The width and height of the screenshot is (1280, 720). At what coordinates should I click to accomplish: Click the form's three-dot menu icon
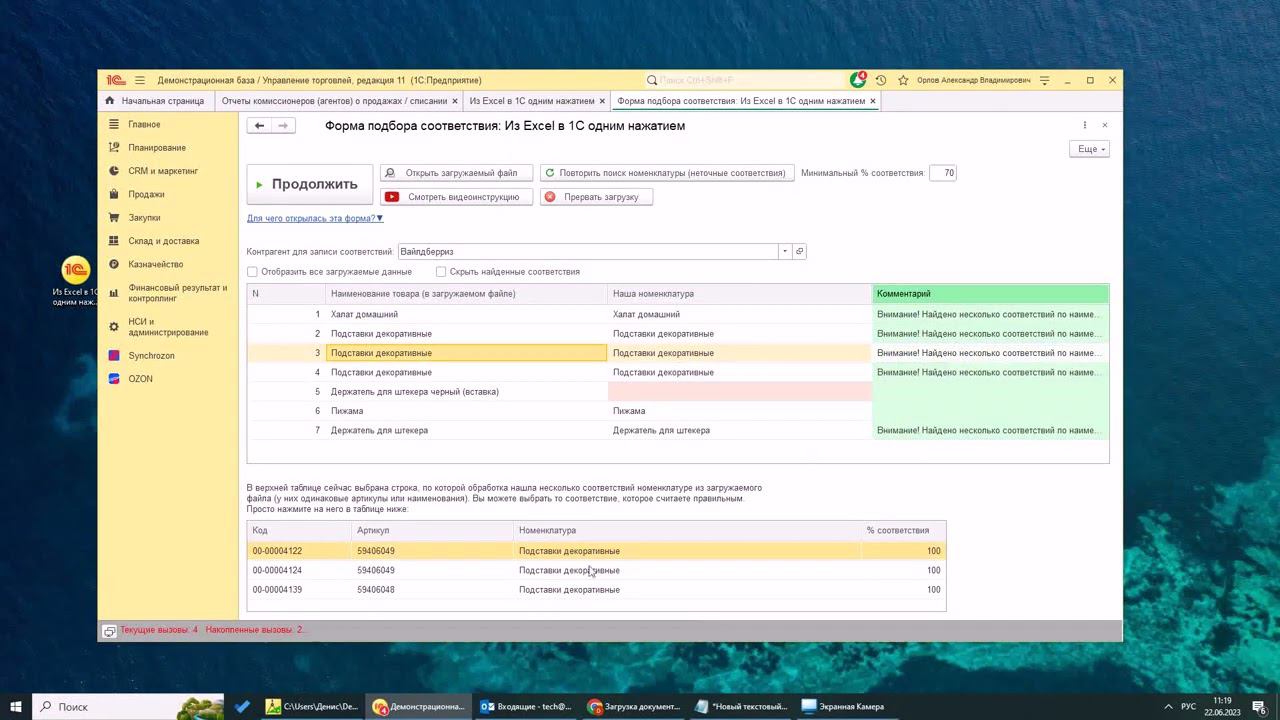click(1085, 126)
